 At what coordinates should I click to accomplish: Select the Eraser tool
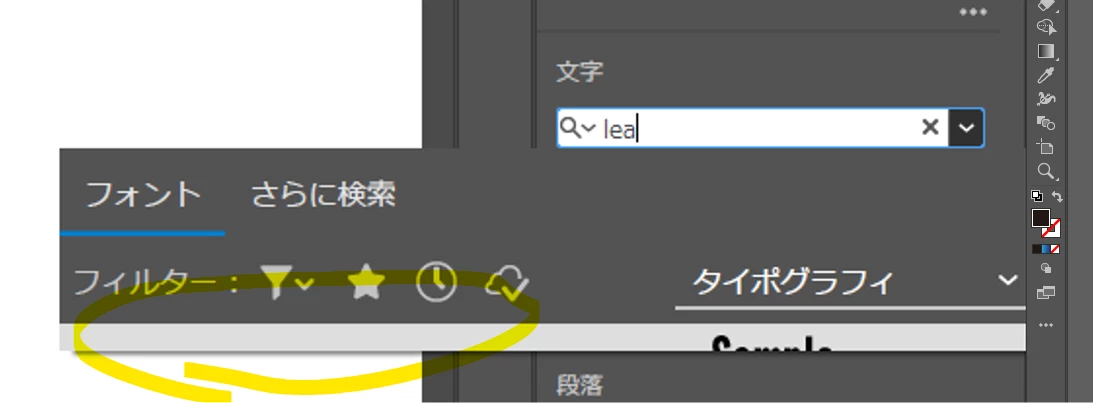[x=1046, y=4]
